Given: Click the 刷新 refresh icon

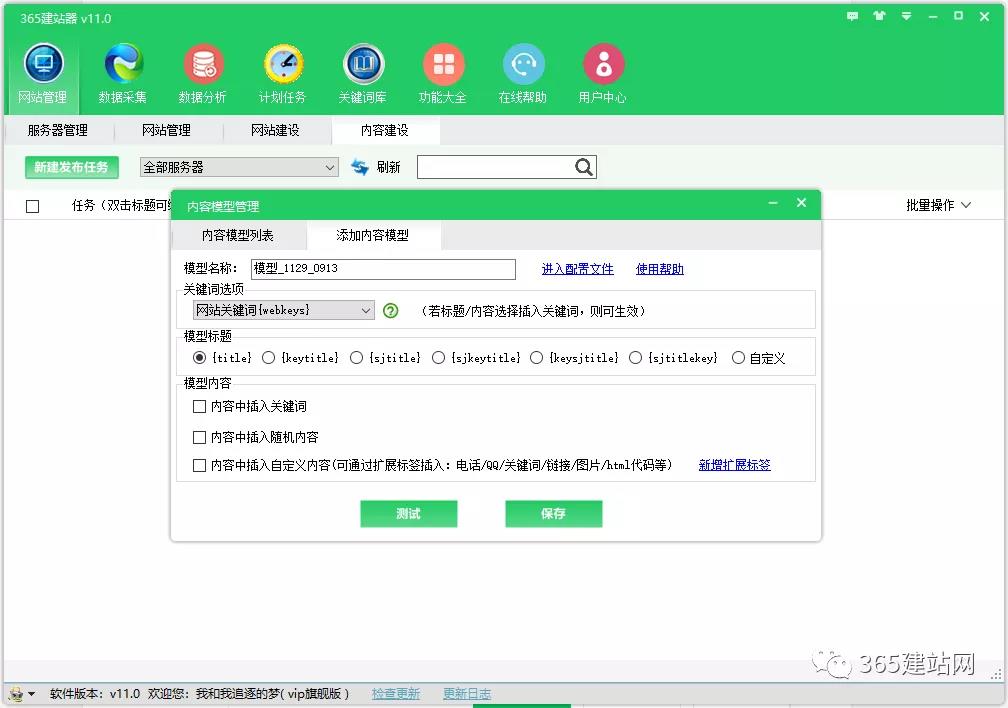Looking at the screenshot, I should [360, 167].
